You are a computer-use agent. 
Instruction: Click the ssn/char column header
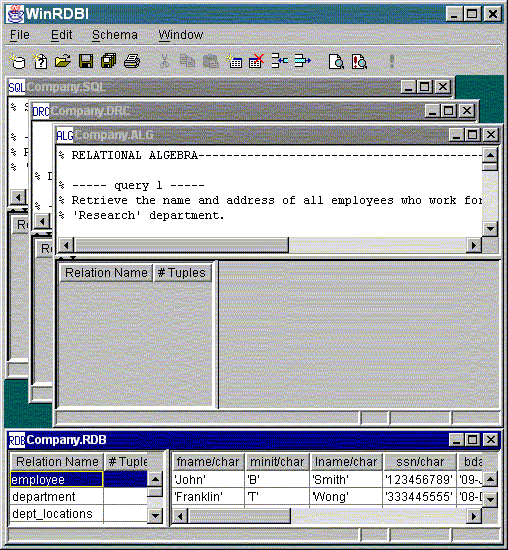pyautogui.click(x=420, y=462)
